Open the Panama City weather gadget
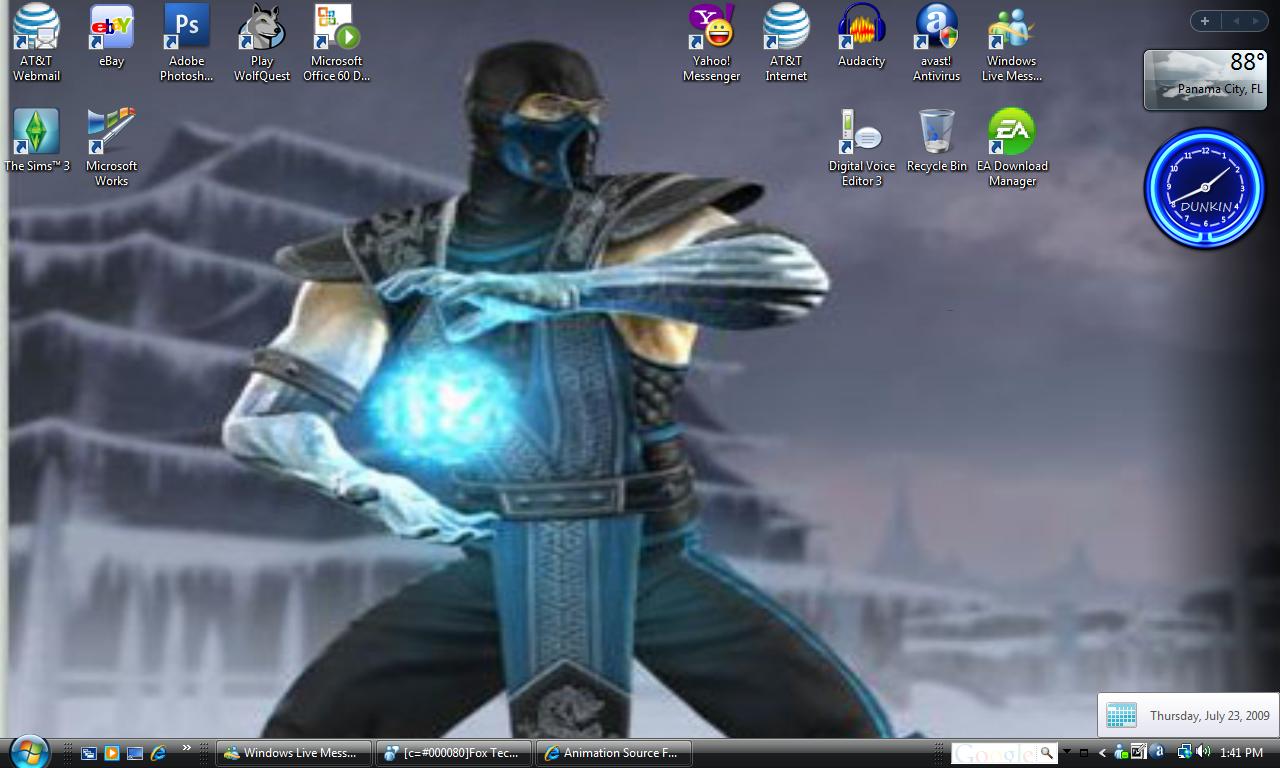 [1206, 79]
